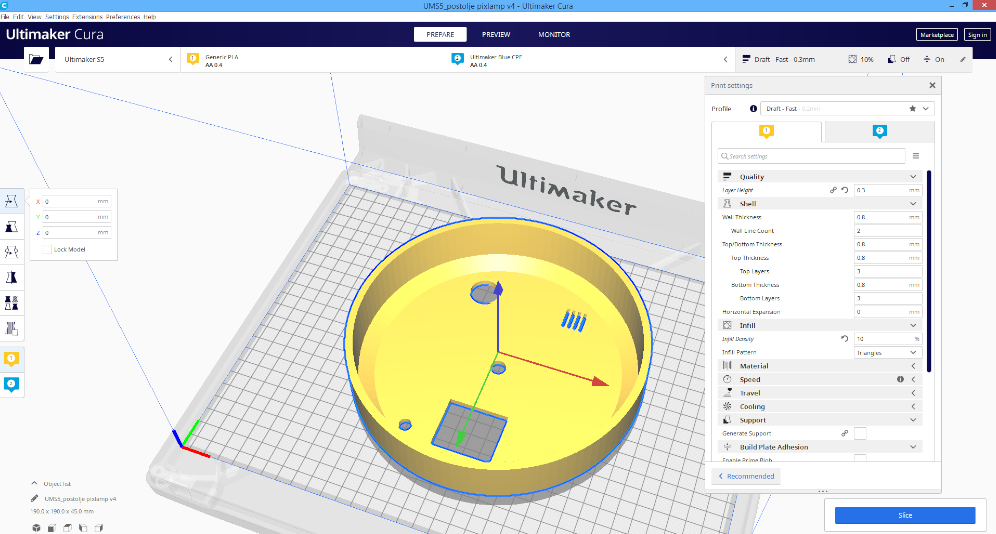This screenshot has height=534, width=996.
Task: Open the Infill Pattern dropdown
Action: coord(887,352)
